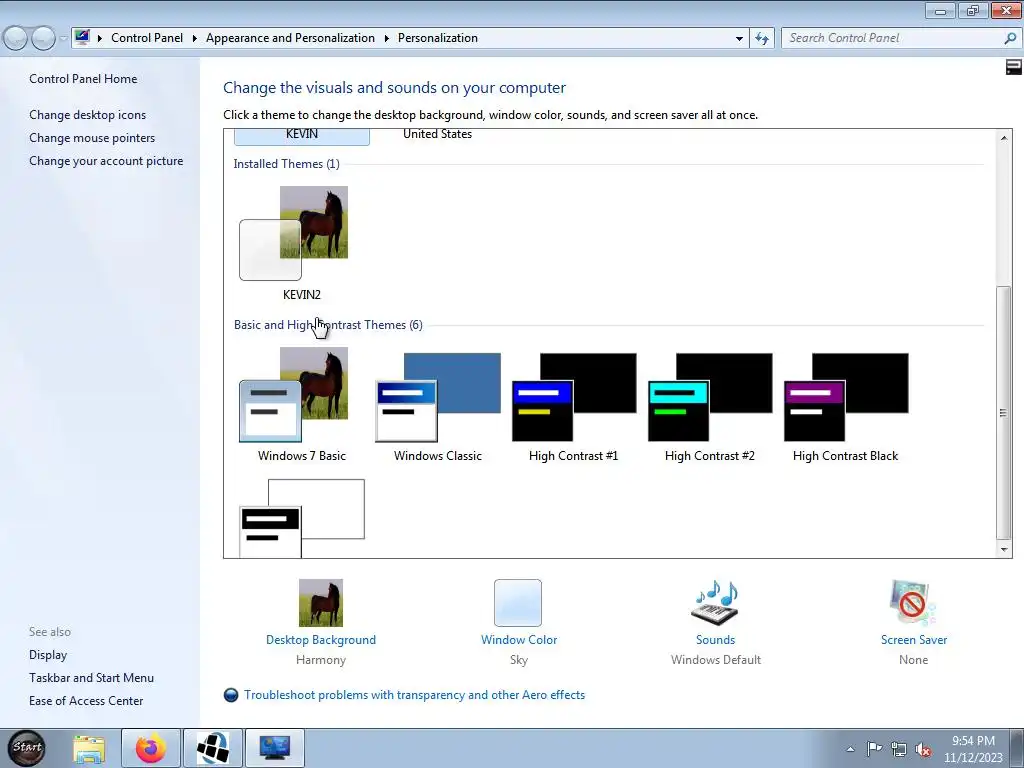Viewport: 1024px width, 768px height.
Task: Click the Personalization breadcrumb
Action: pyautogui.click(x=438, y=38)
